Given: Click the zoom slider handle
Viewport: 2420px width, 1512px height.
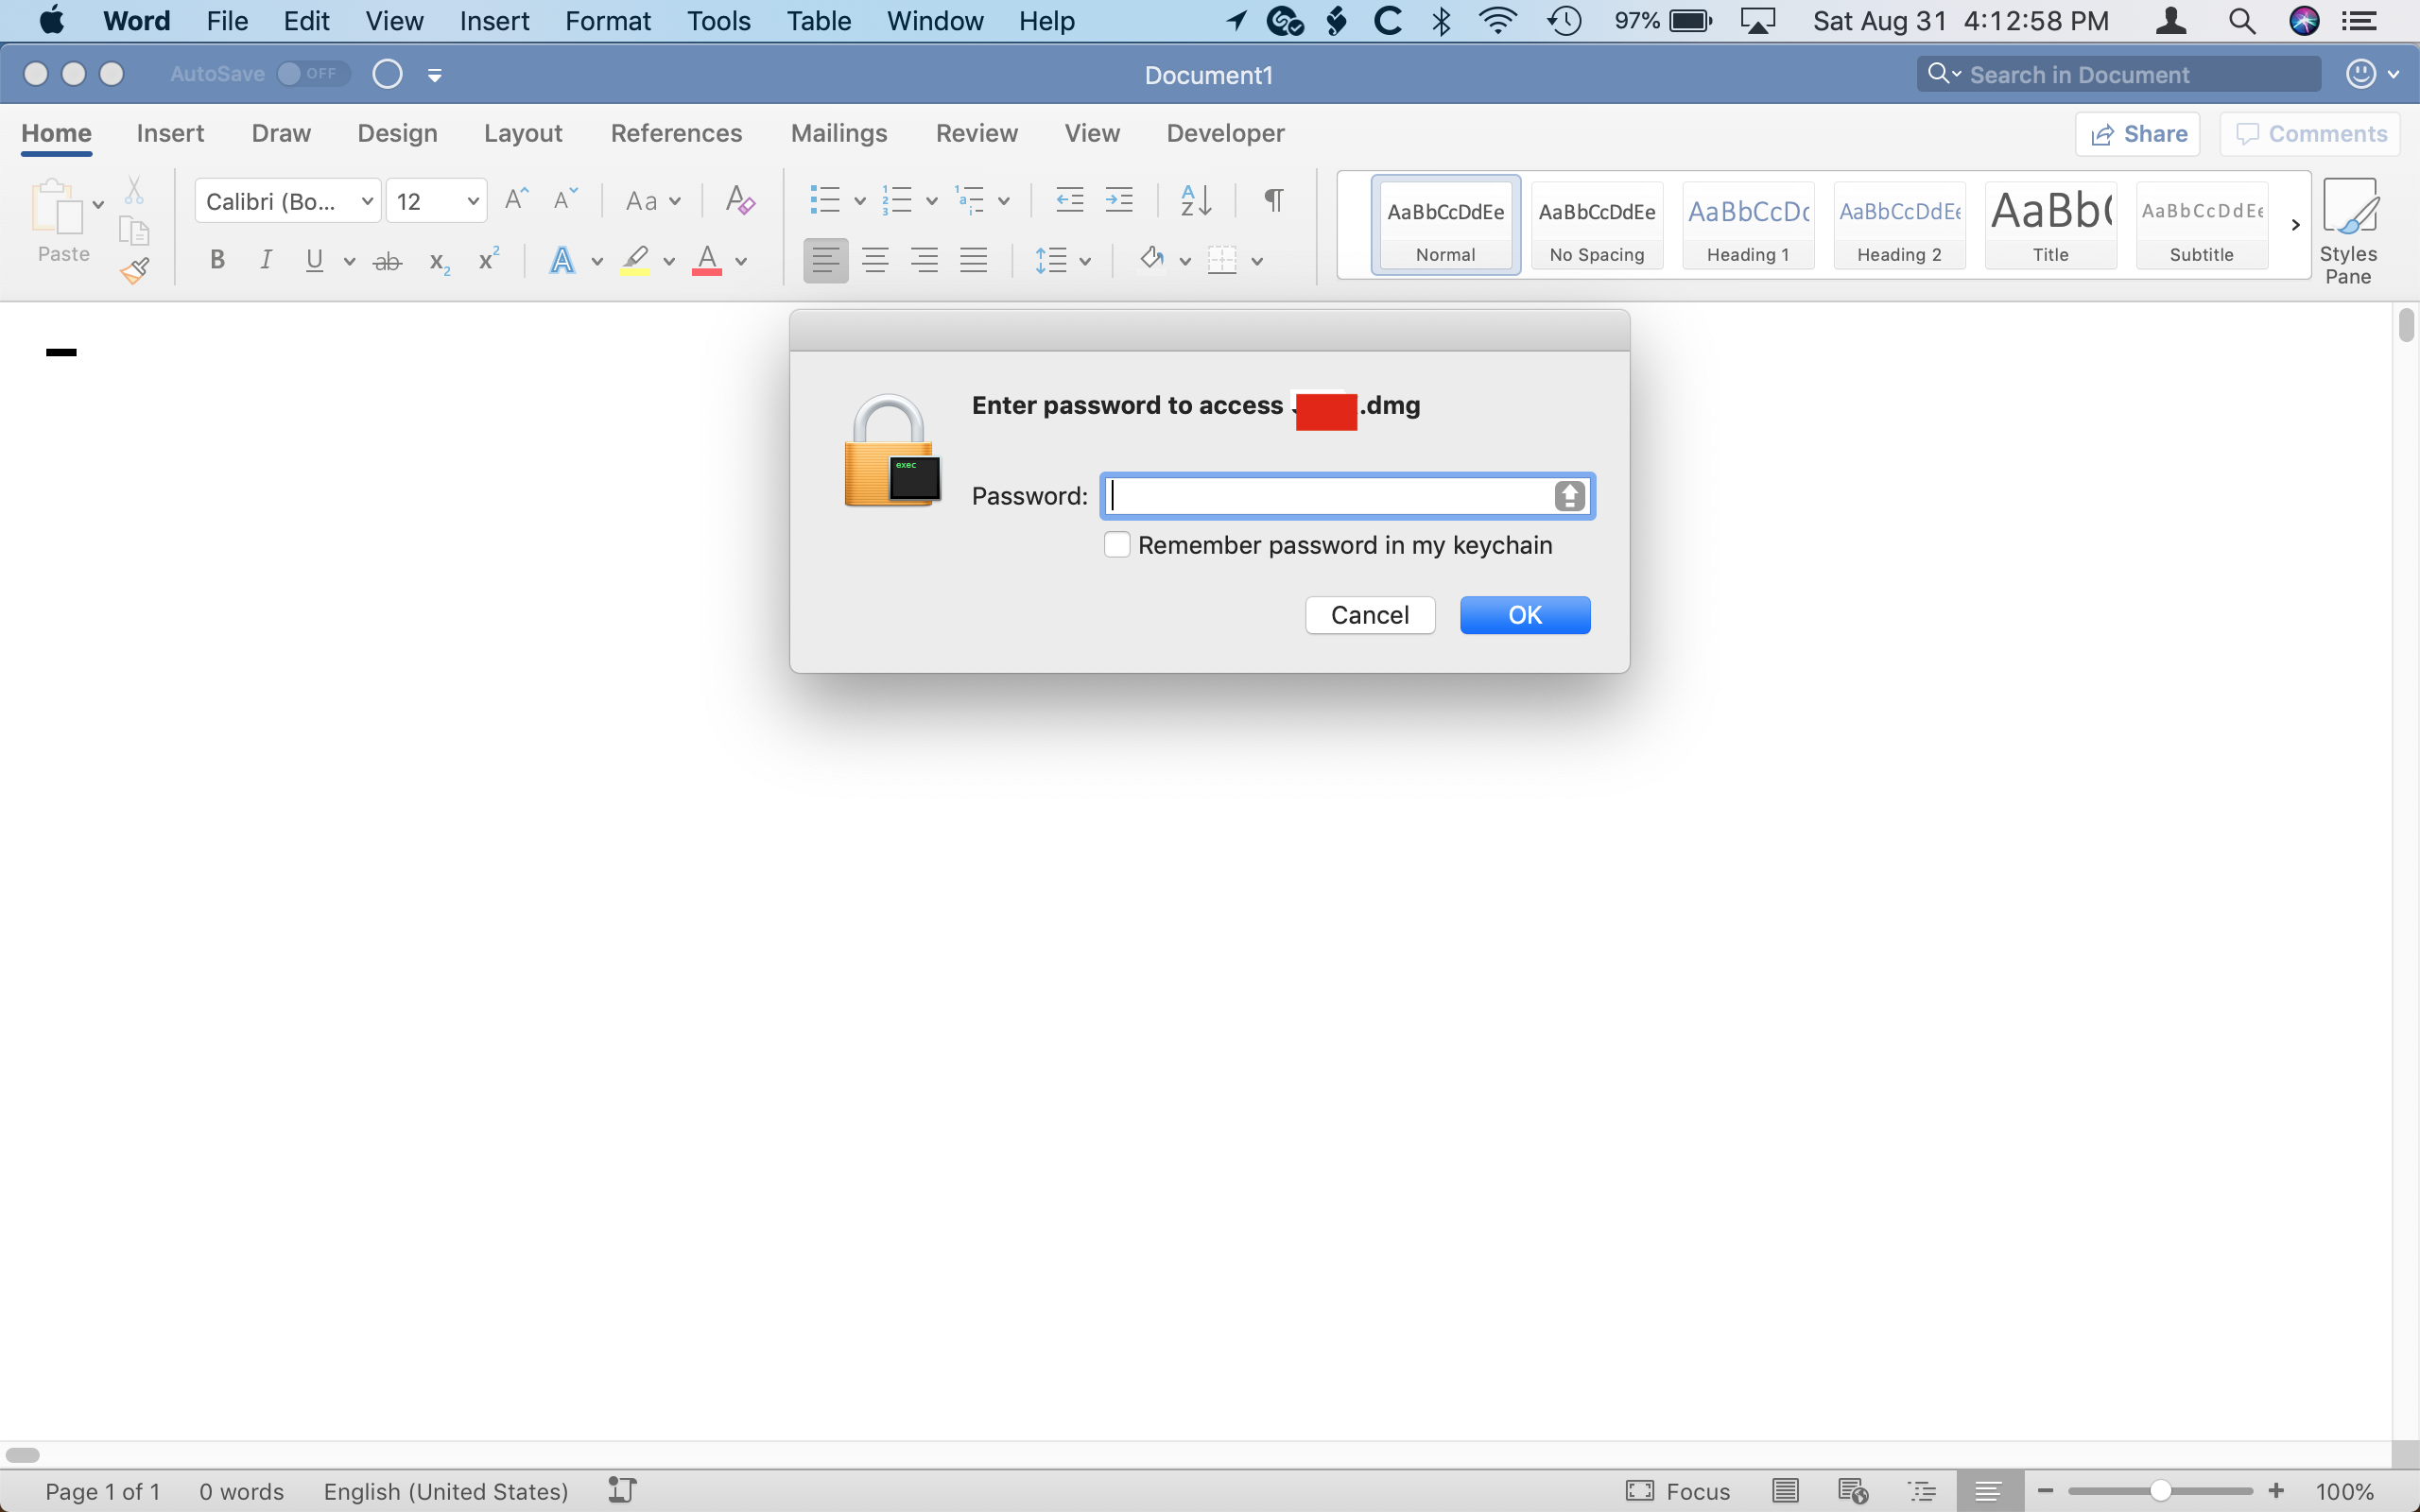Looking at the screenshot, I should [2160, 1491].
